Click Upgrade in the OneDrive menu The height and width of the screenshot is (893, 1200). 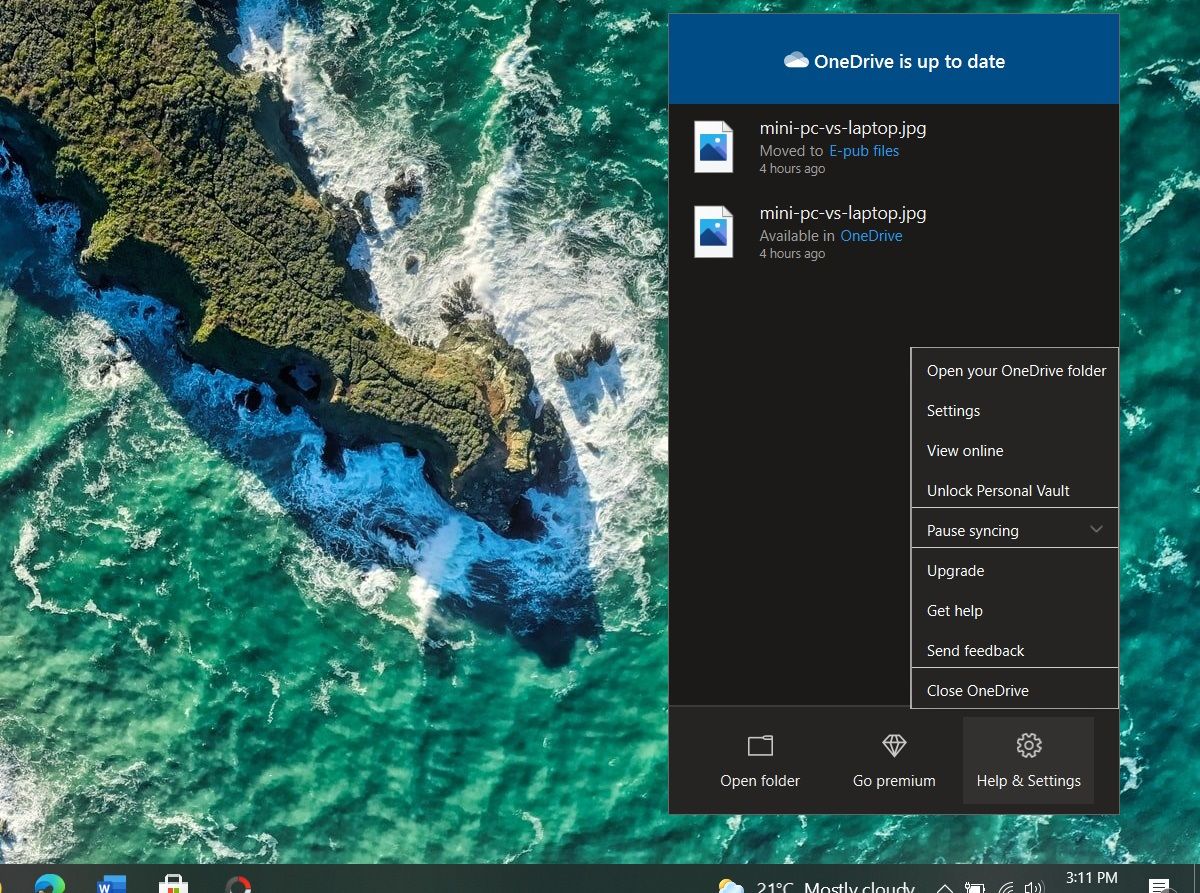pos(955,571)
